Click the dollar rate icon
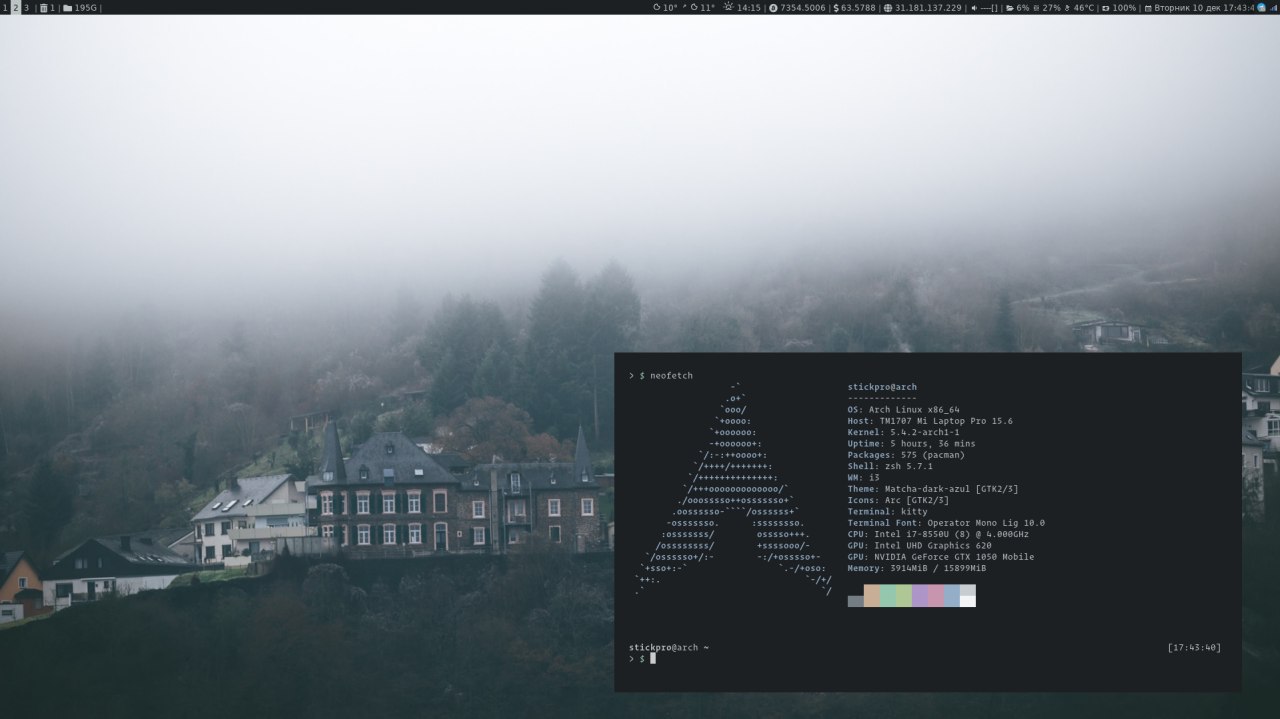Image resolution: width=1280 pixels, height=719 pixels. pos(836,7)
